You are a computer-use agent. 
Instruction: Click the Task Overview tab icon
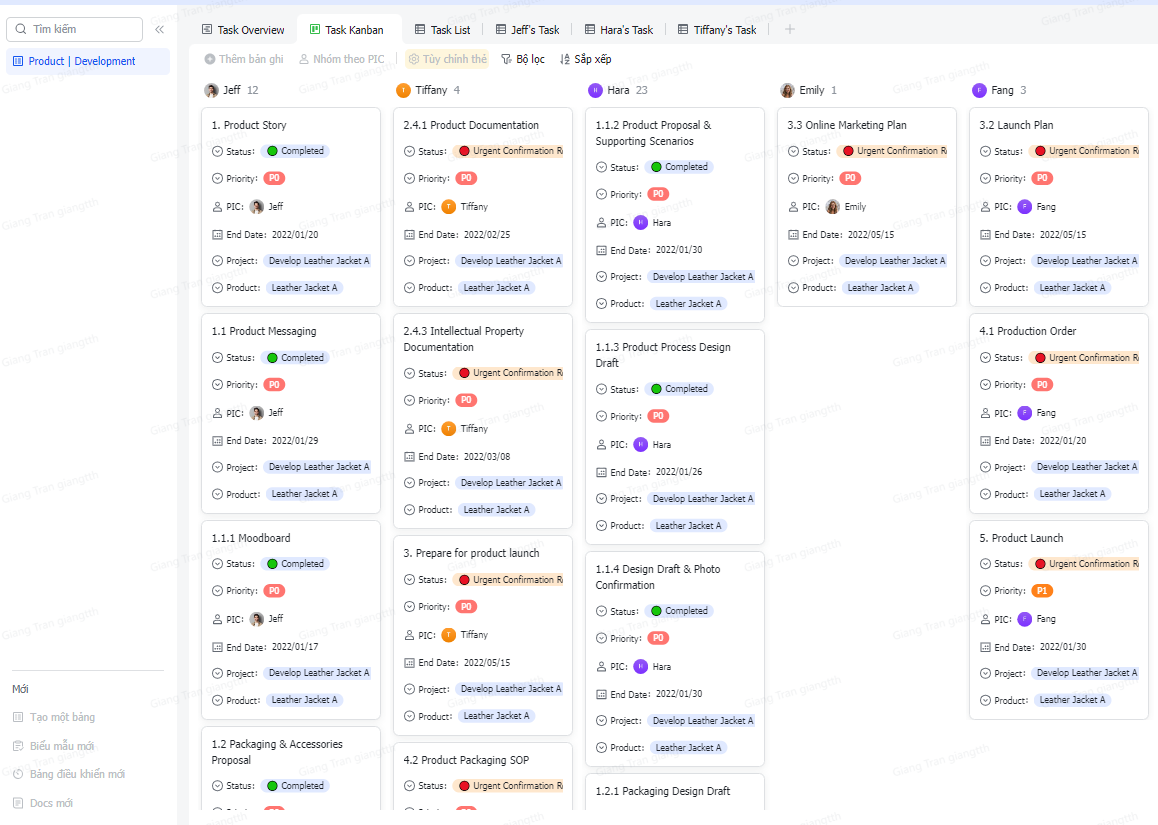208,30
